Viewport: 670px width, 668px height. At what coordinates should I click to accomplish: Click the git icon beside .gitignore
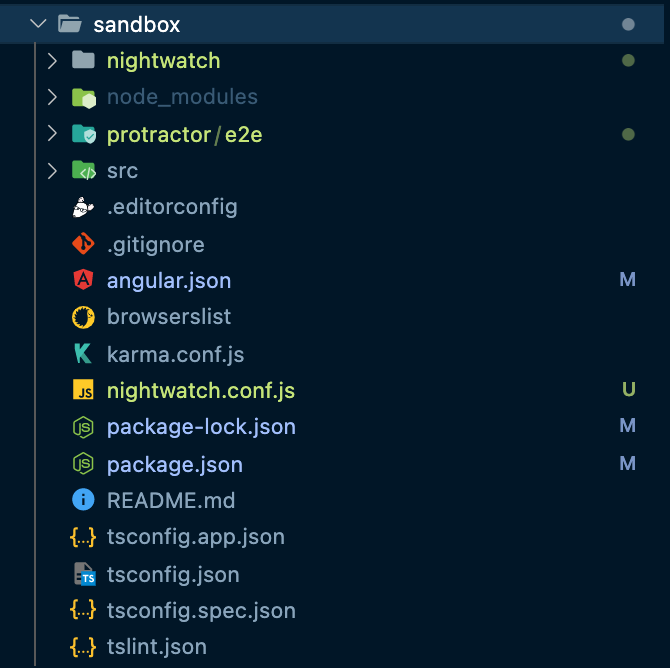point(83,244)
